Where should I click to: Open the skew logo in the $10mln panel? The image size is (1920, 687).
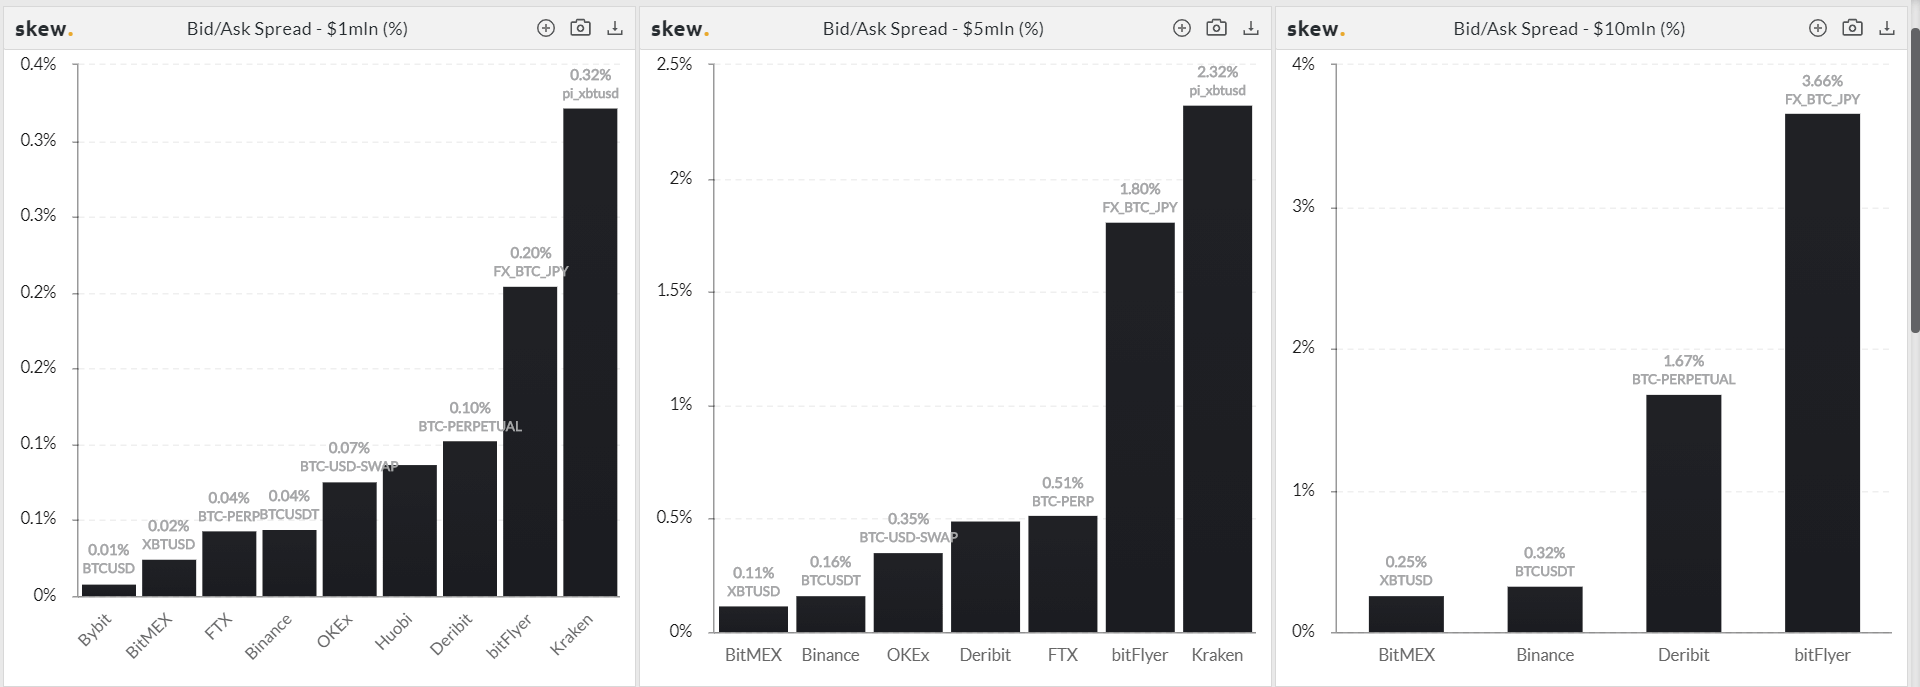click(1316, 29)
